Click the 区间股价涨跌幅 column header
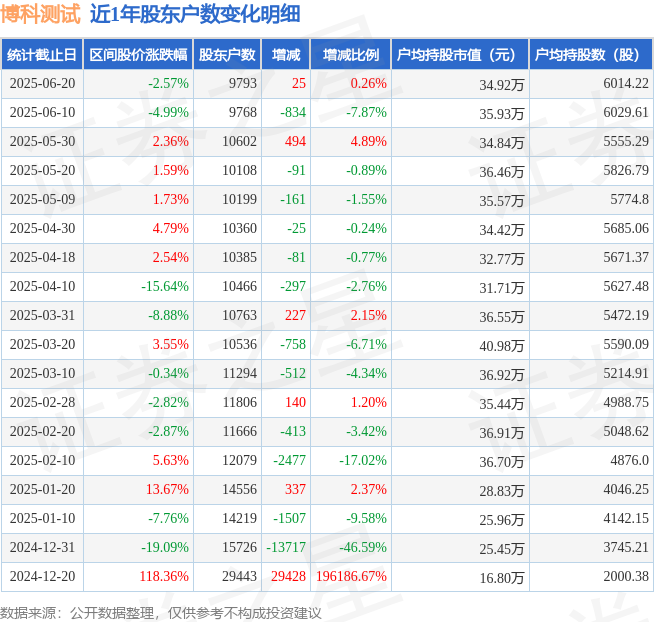This screenshot has width=654, height=622. 138,55
